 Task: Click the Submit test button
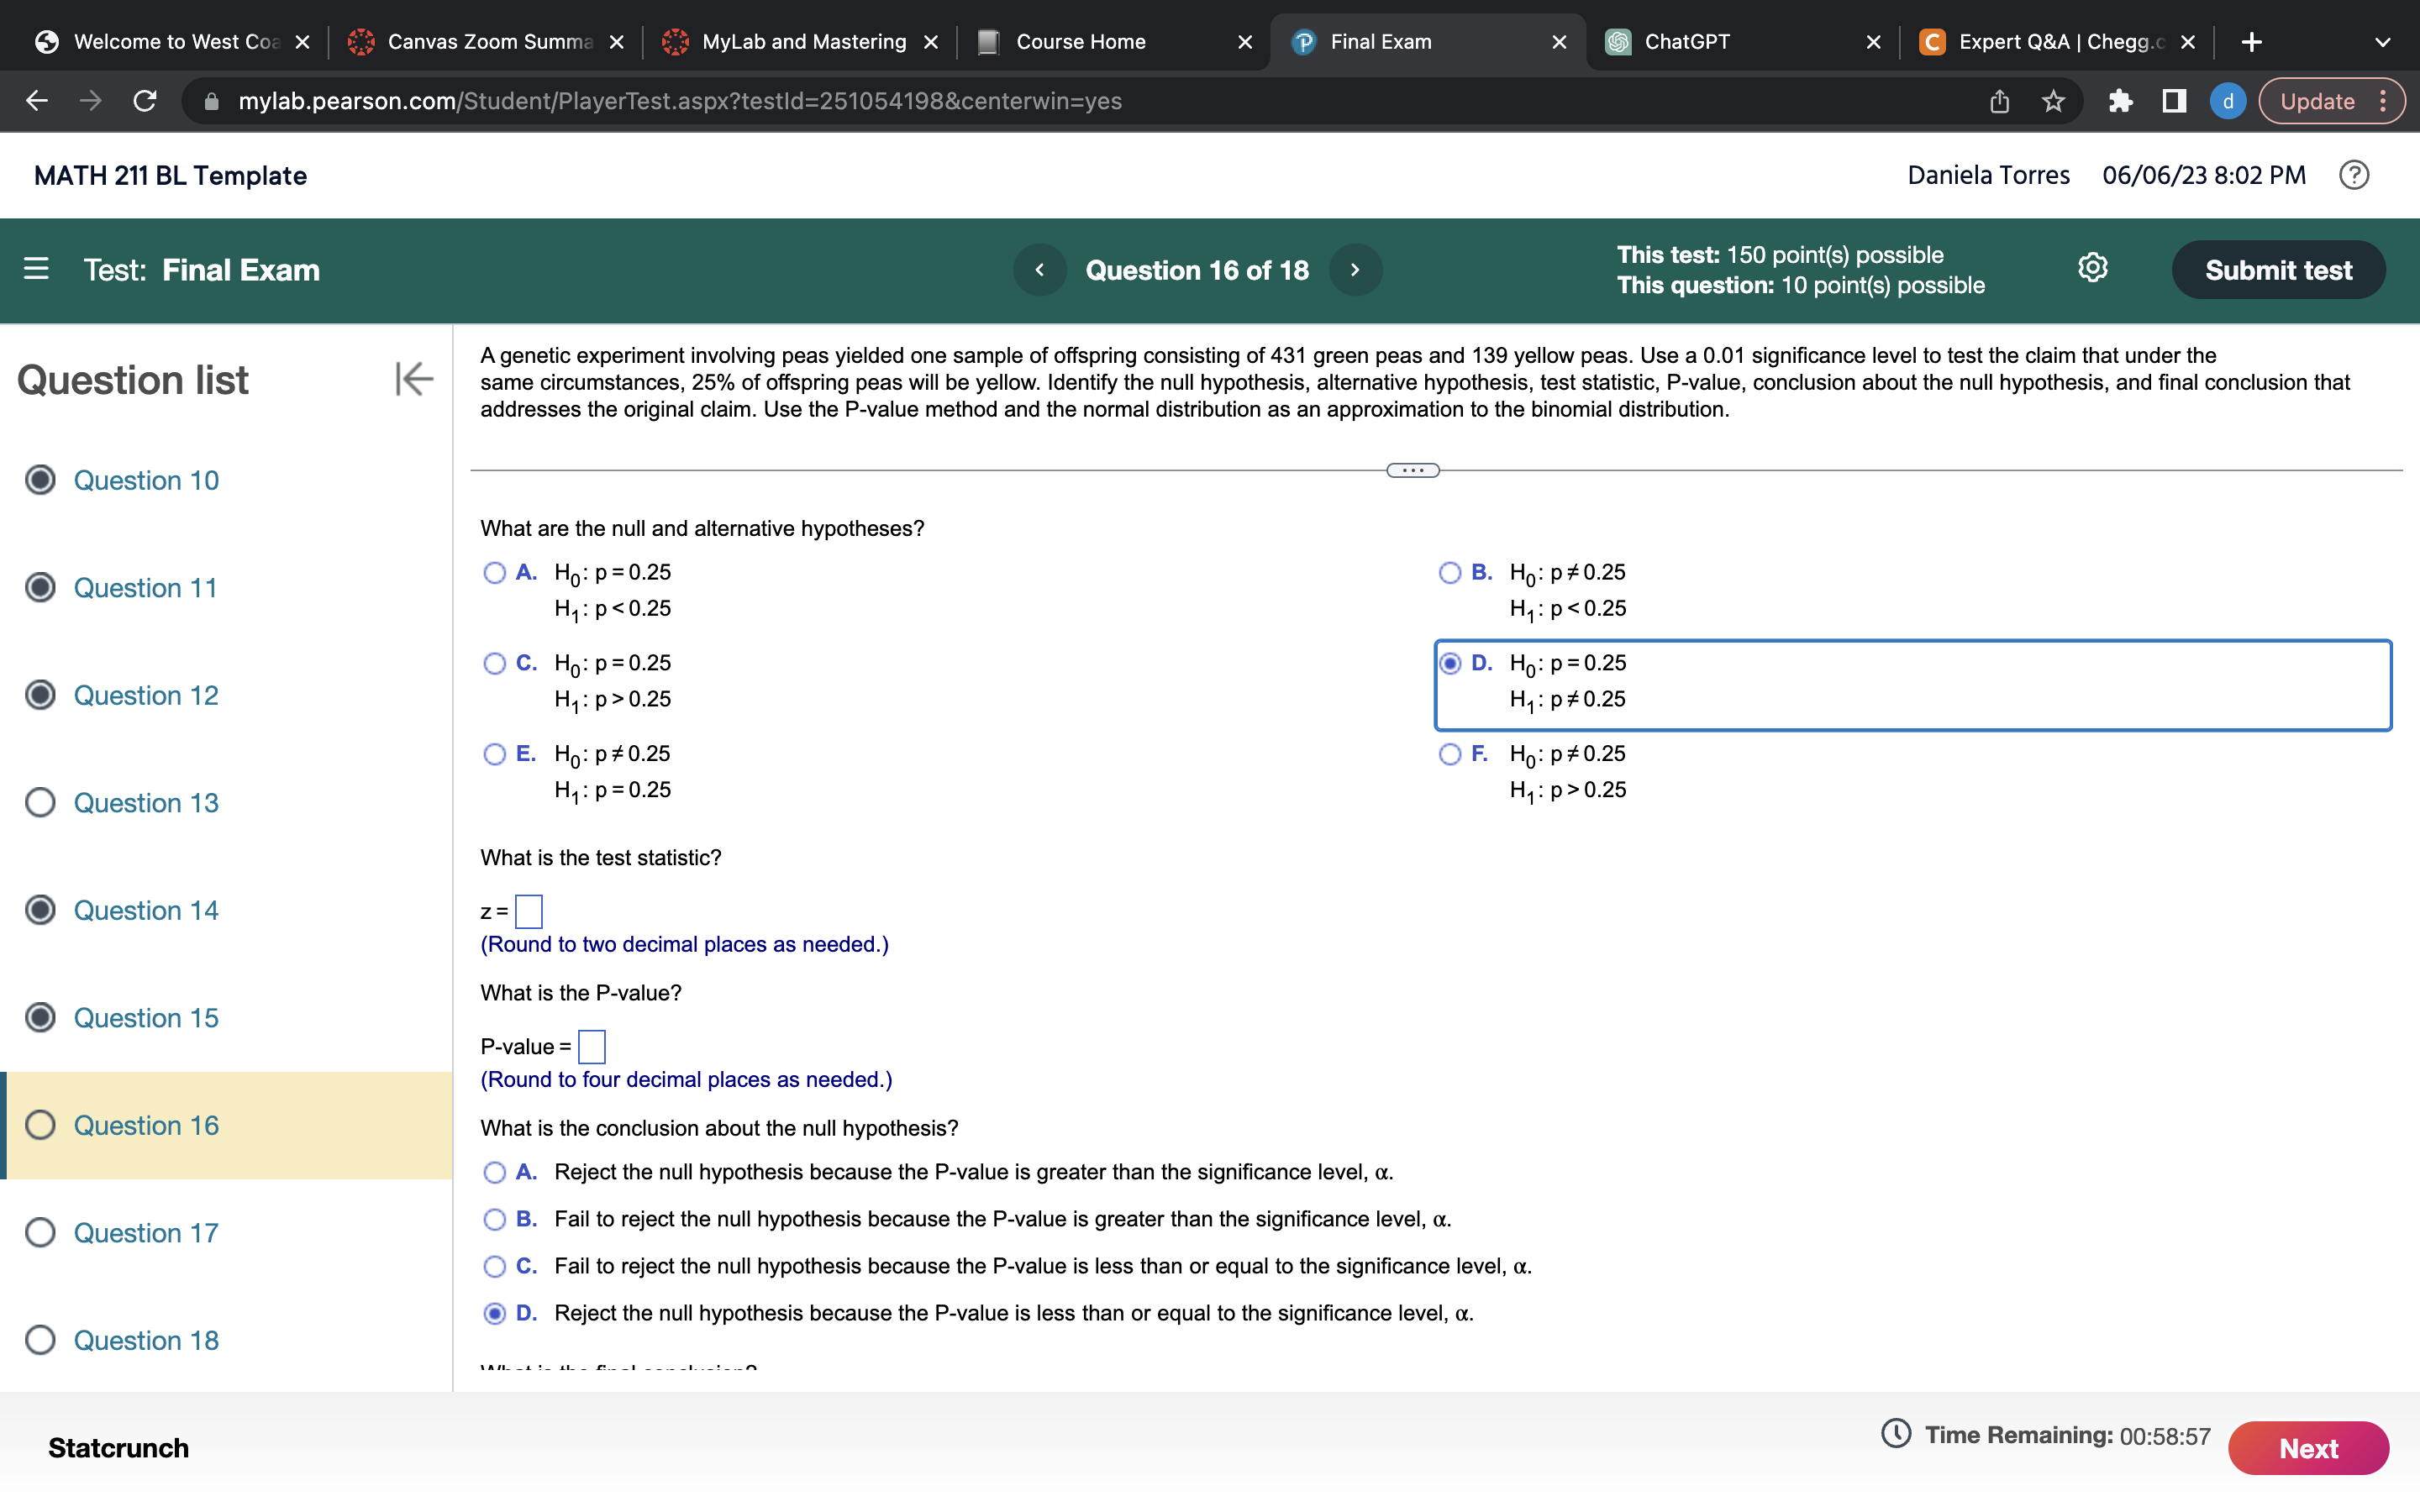(x=2278, y=269)
